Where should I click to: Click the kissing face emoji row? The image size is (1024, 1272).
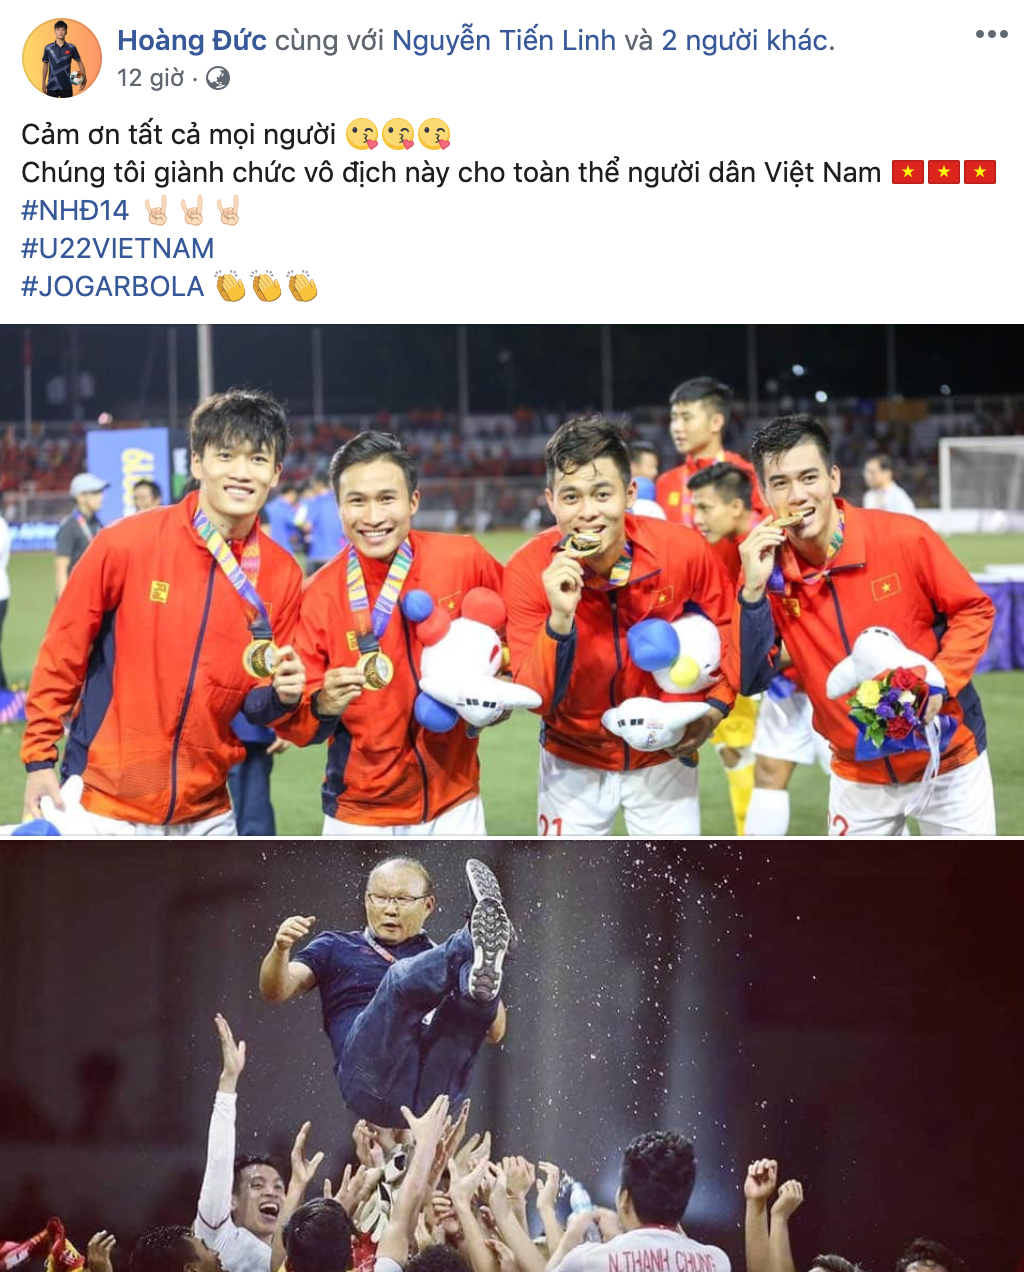[x=398, y=134]
